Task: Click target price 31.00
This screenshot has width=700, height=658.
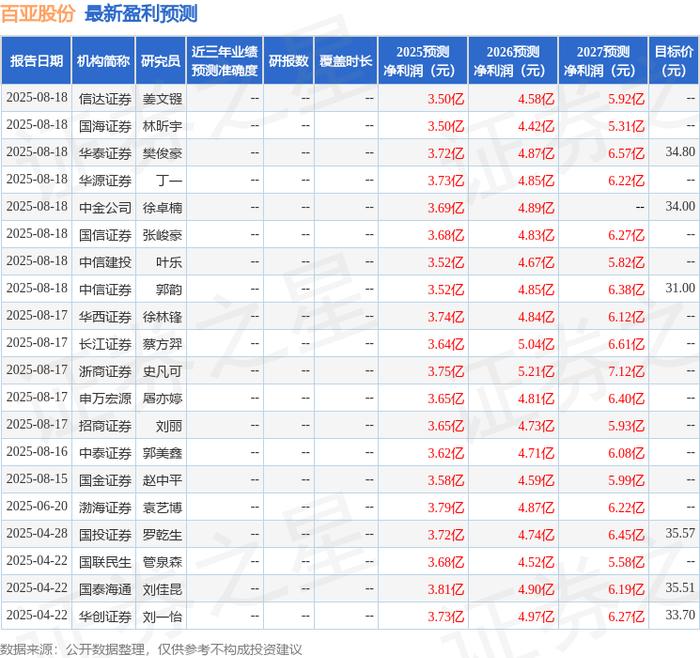Action: [x=680, y=288]
